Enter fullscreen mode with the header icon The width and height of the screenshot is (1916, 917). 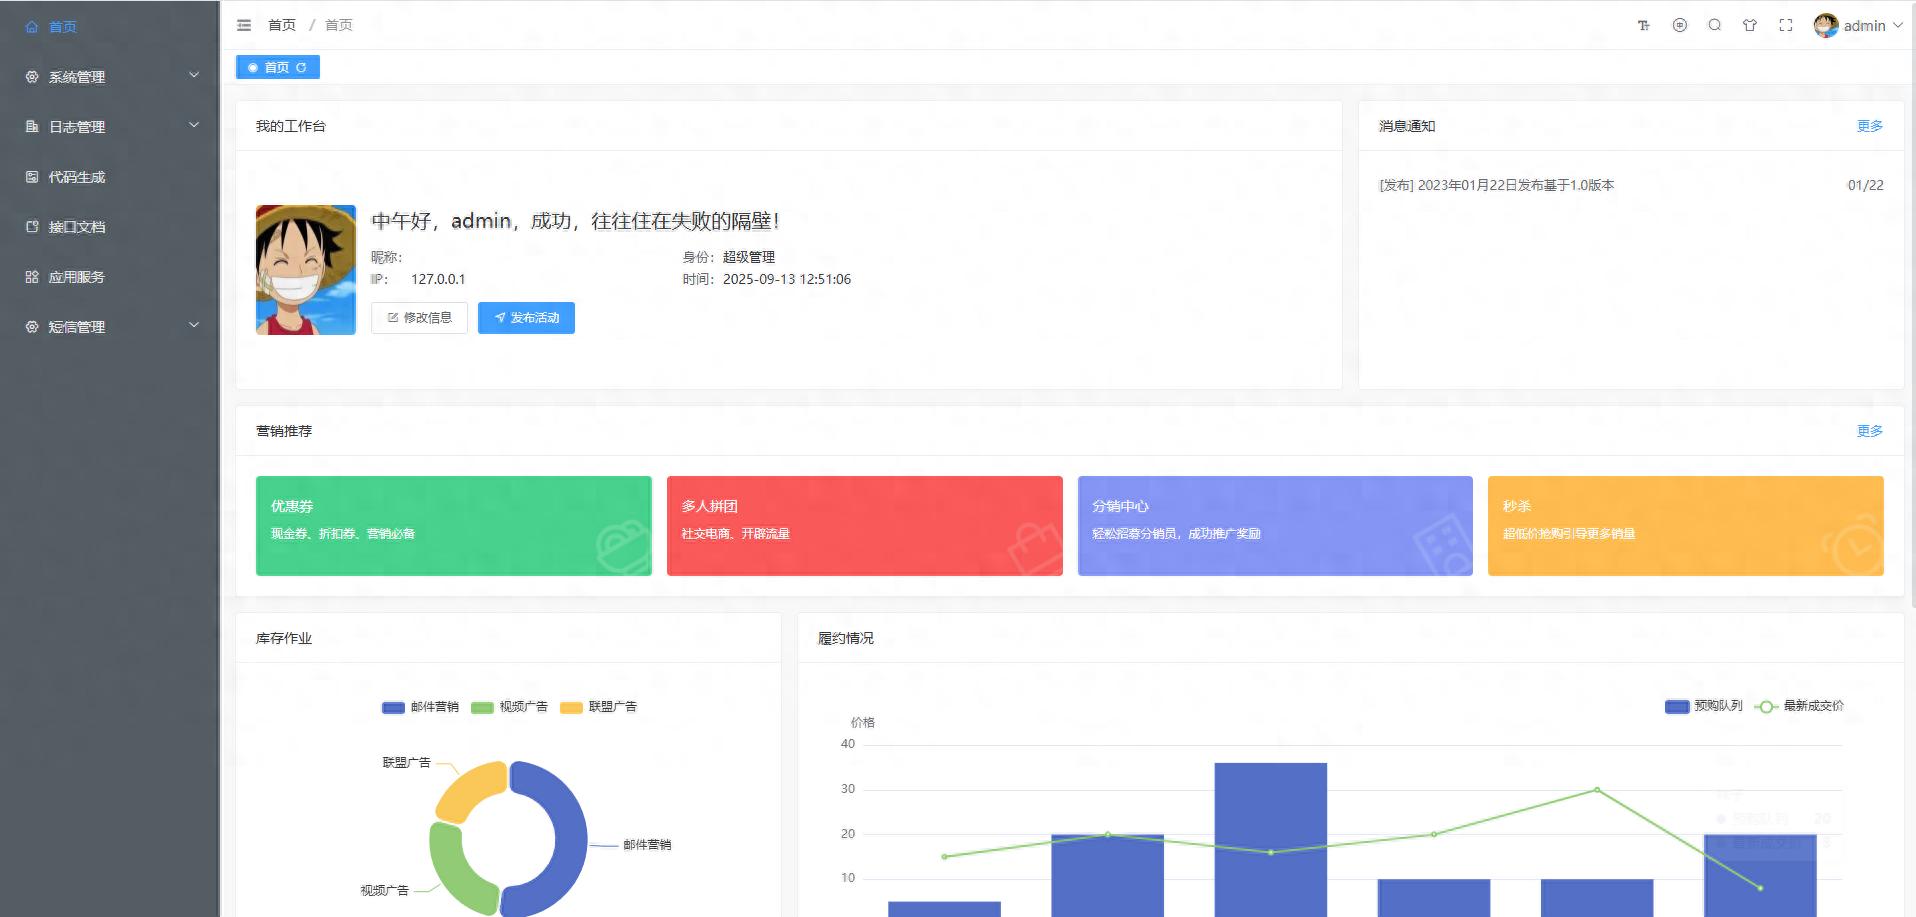pyautogui.click(x=1786, y=25)
